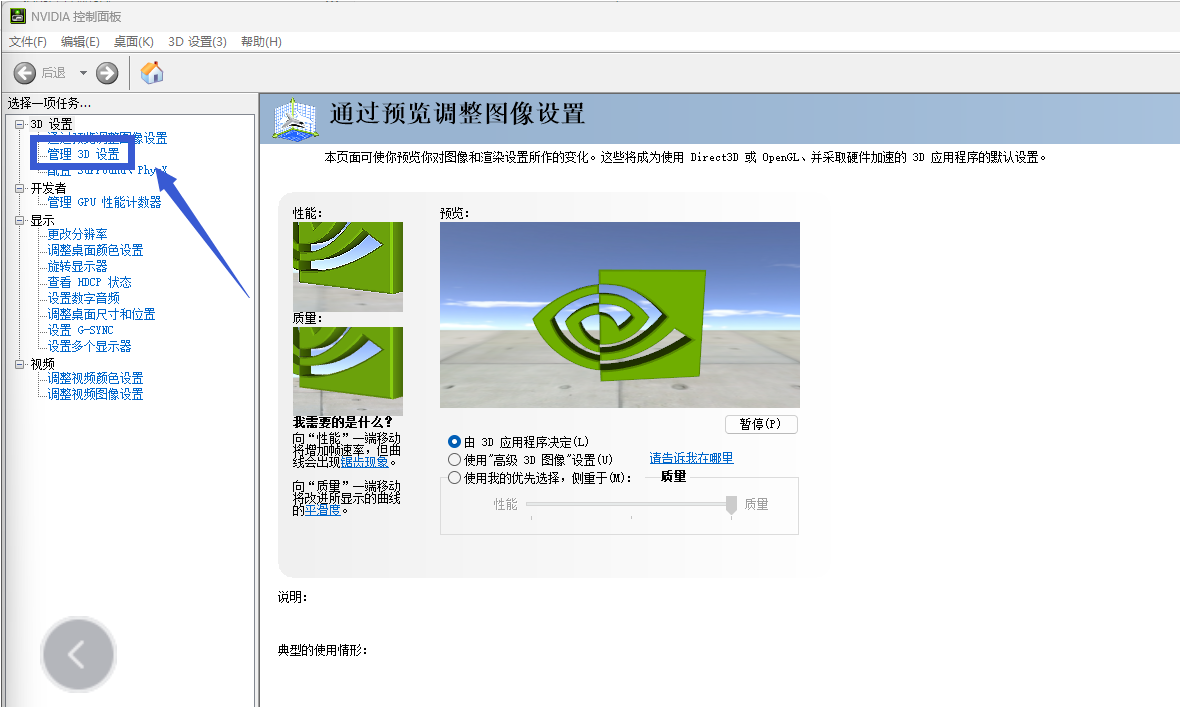Screen dimensions: 1180x707
Task: Click the 质量 sample thumbnail
Action: (348, 371)
